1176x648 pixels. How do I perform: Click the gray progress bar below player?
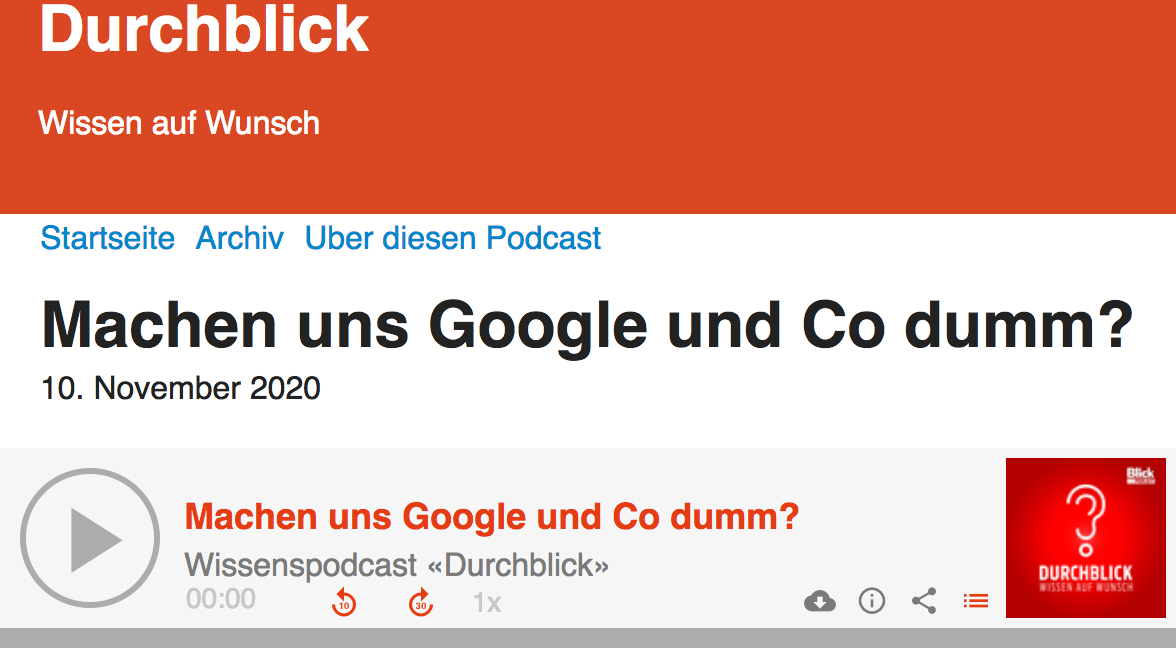click(x=588, y=638)
